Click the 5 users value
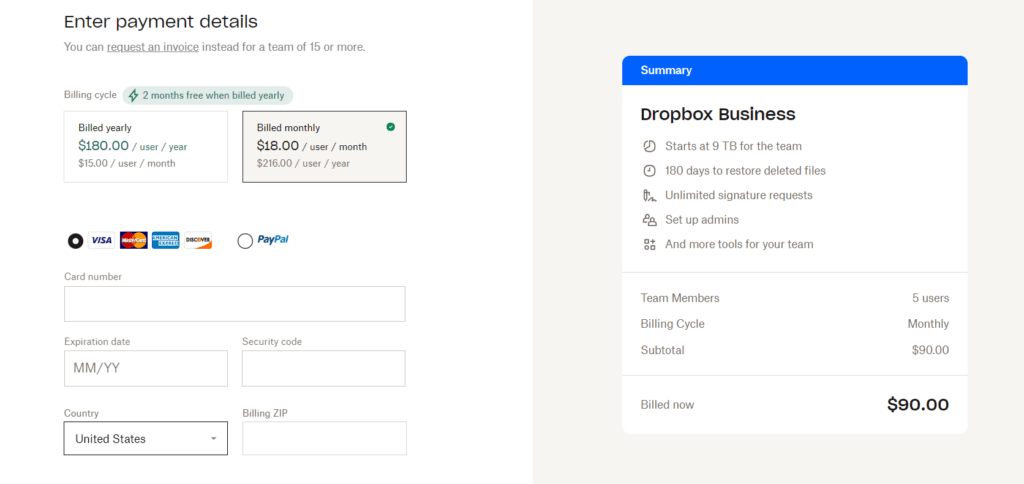The width and height of the screenshot is (1024, 484). coord(931,298)
